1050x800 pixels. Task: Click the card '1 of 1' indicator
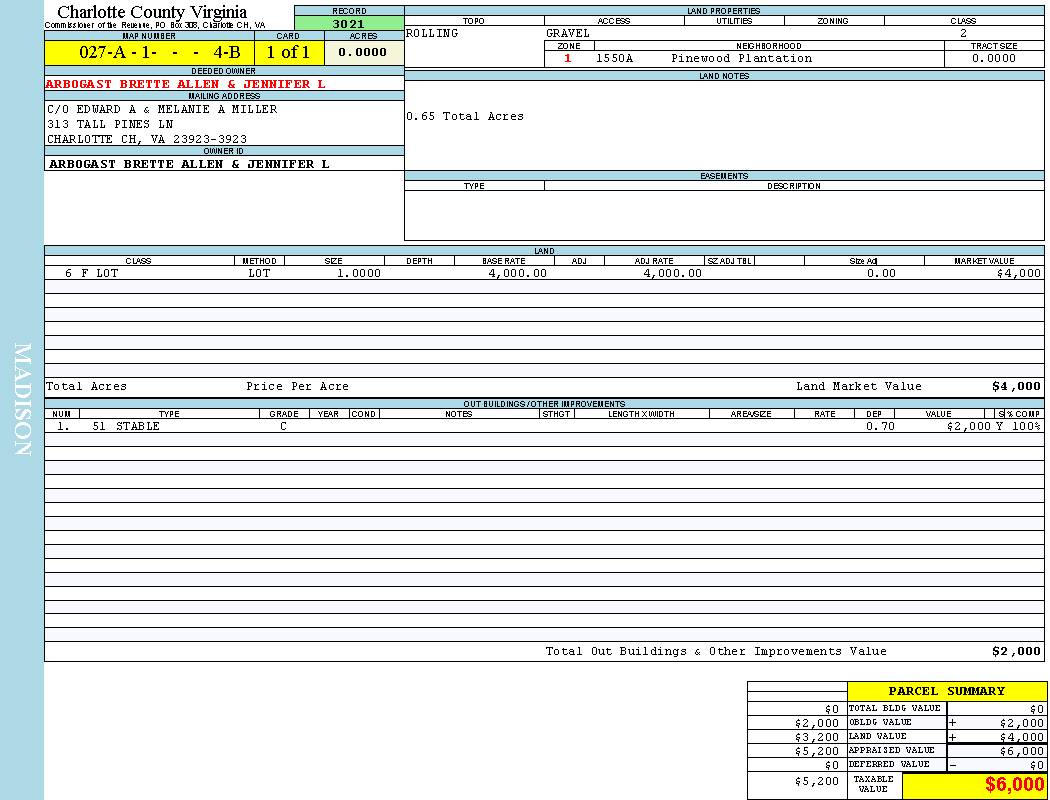288,53
